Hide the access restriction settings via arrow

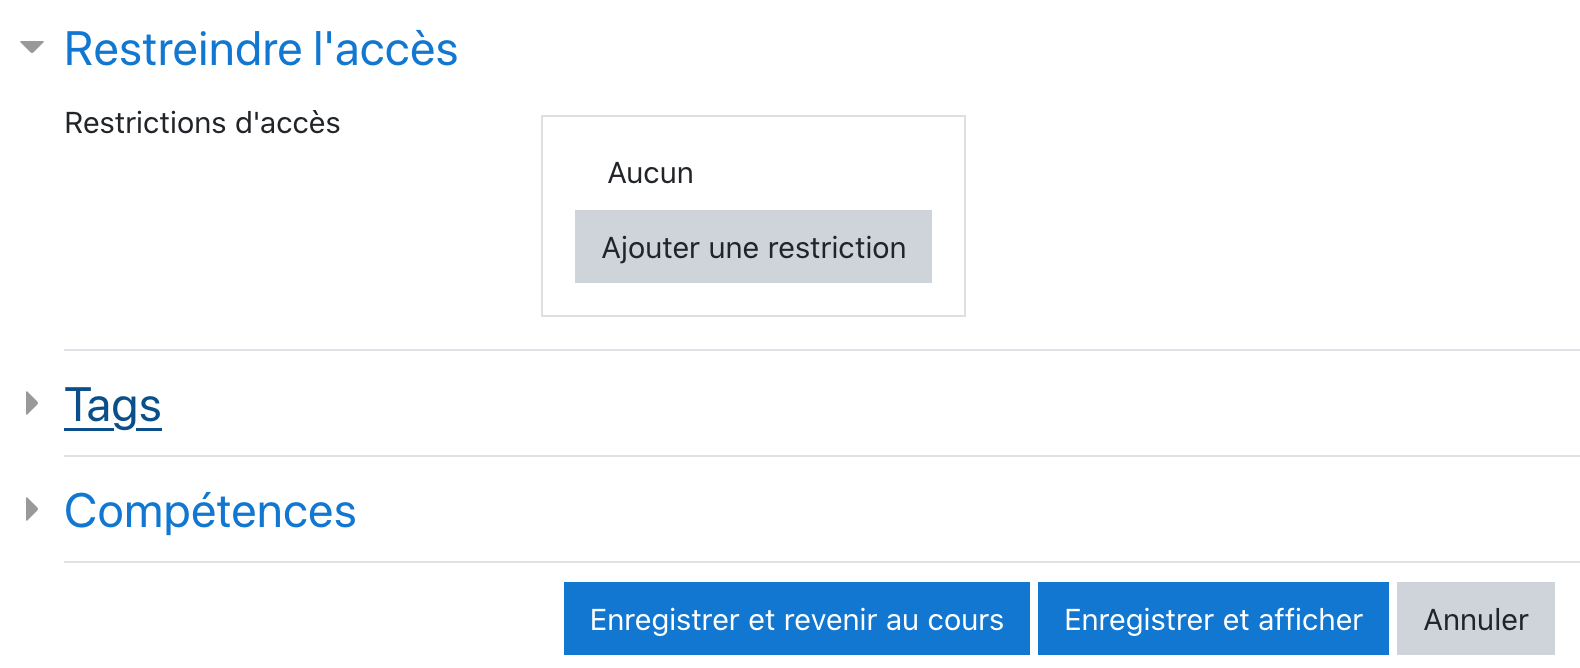pyautogui.click(x=32, y=47)
